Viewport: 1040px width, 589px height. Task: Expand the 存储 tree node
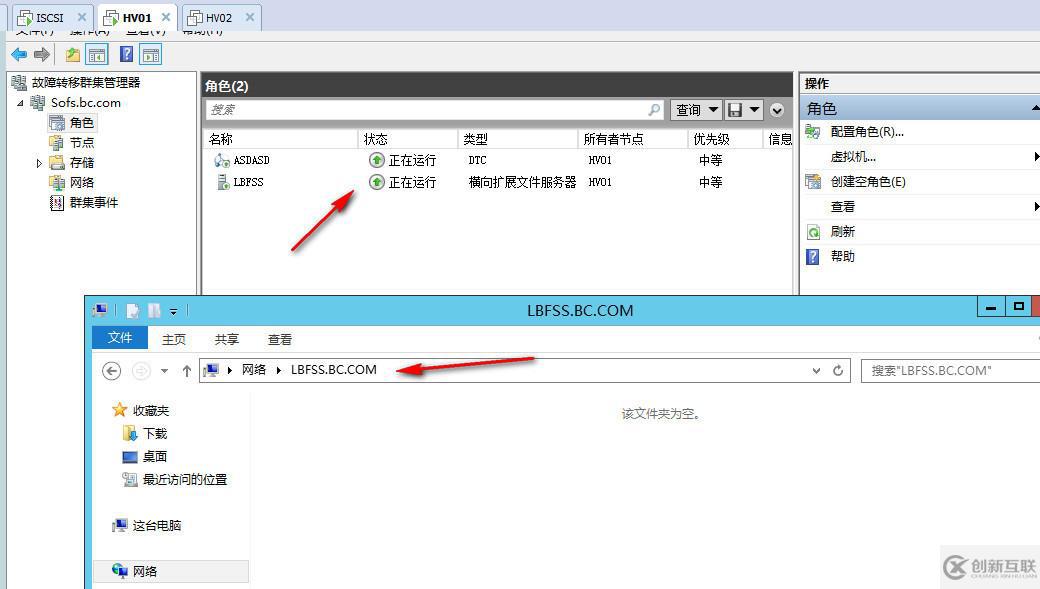39,163
